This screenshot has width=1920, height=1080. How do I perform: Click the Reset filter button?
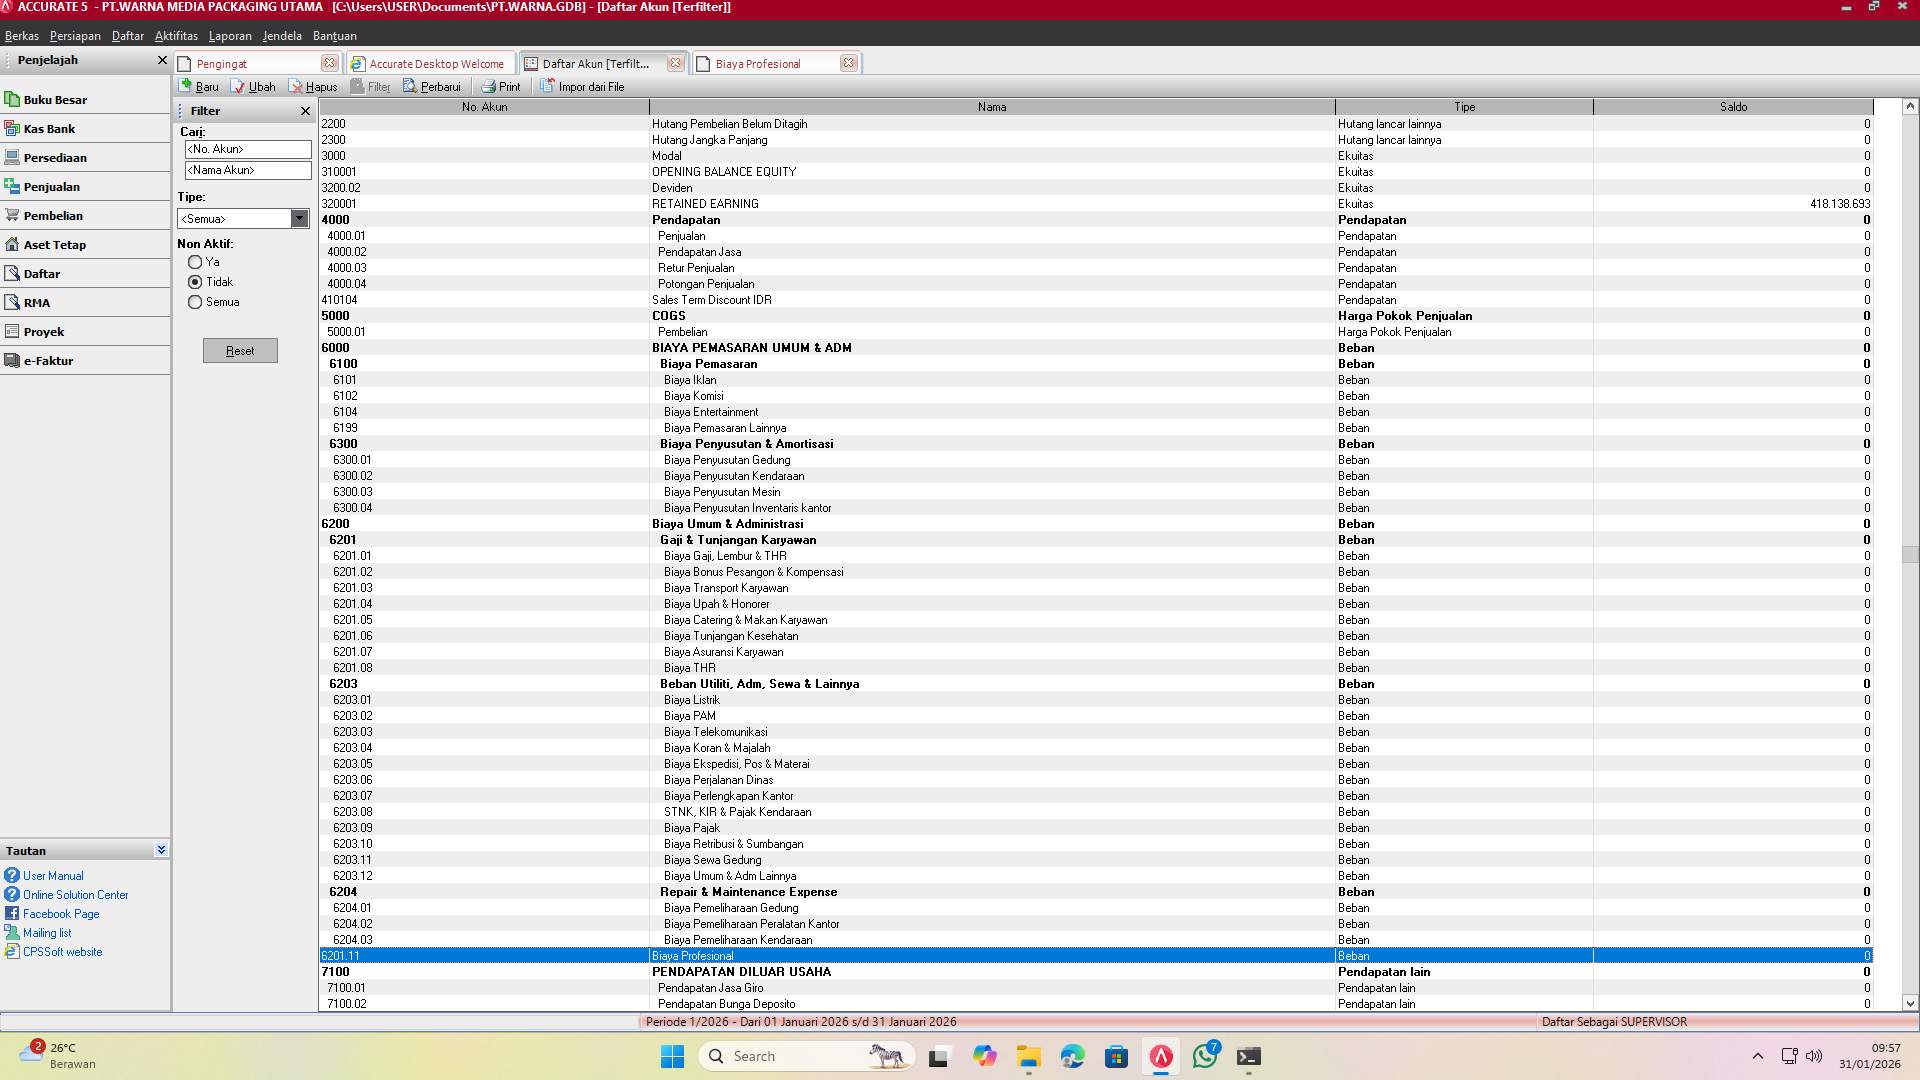[240, 350]
